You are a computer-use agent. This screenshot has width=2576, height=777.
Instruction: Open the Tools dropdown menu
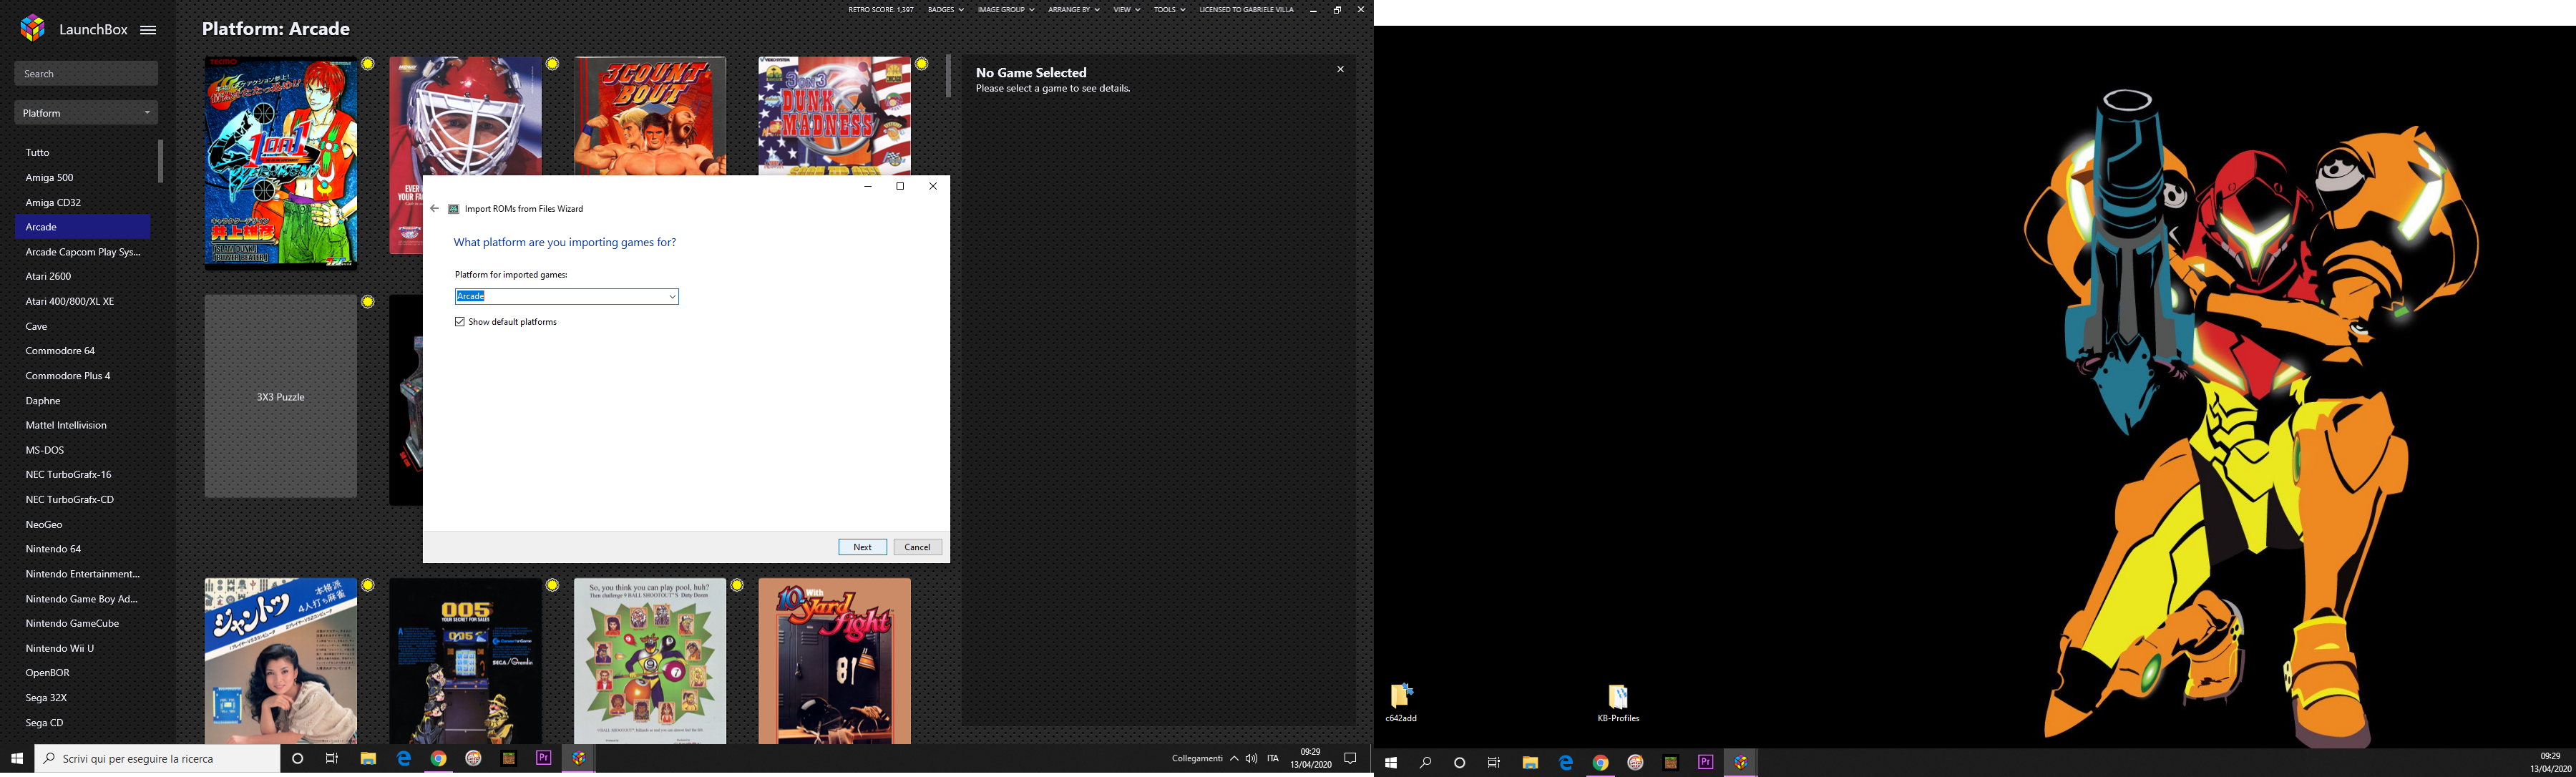pos(1169,10)
